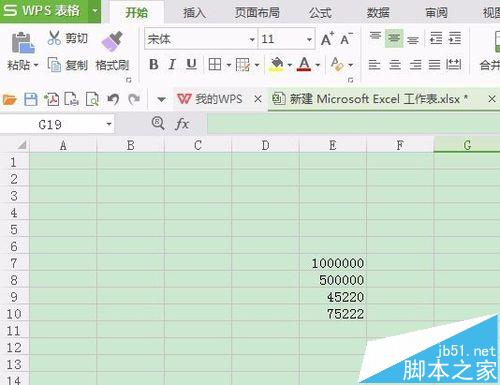The image size is (500, 385).
Task: Export to PDF icon
Action: (51, 99)
